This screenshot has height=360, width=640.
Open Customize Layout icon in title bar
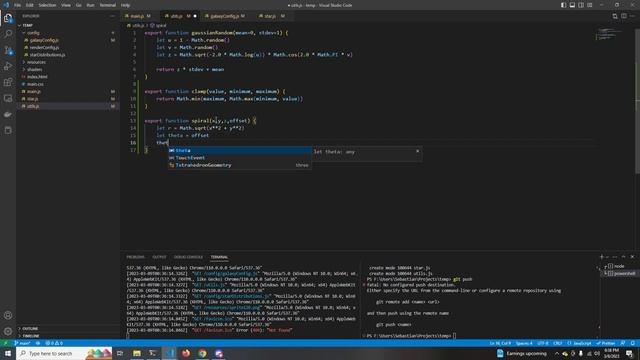(590, 5)
